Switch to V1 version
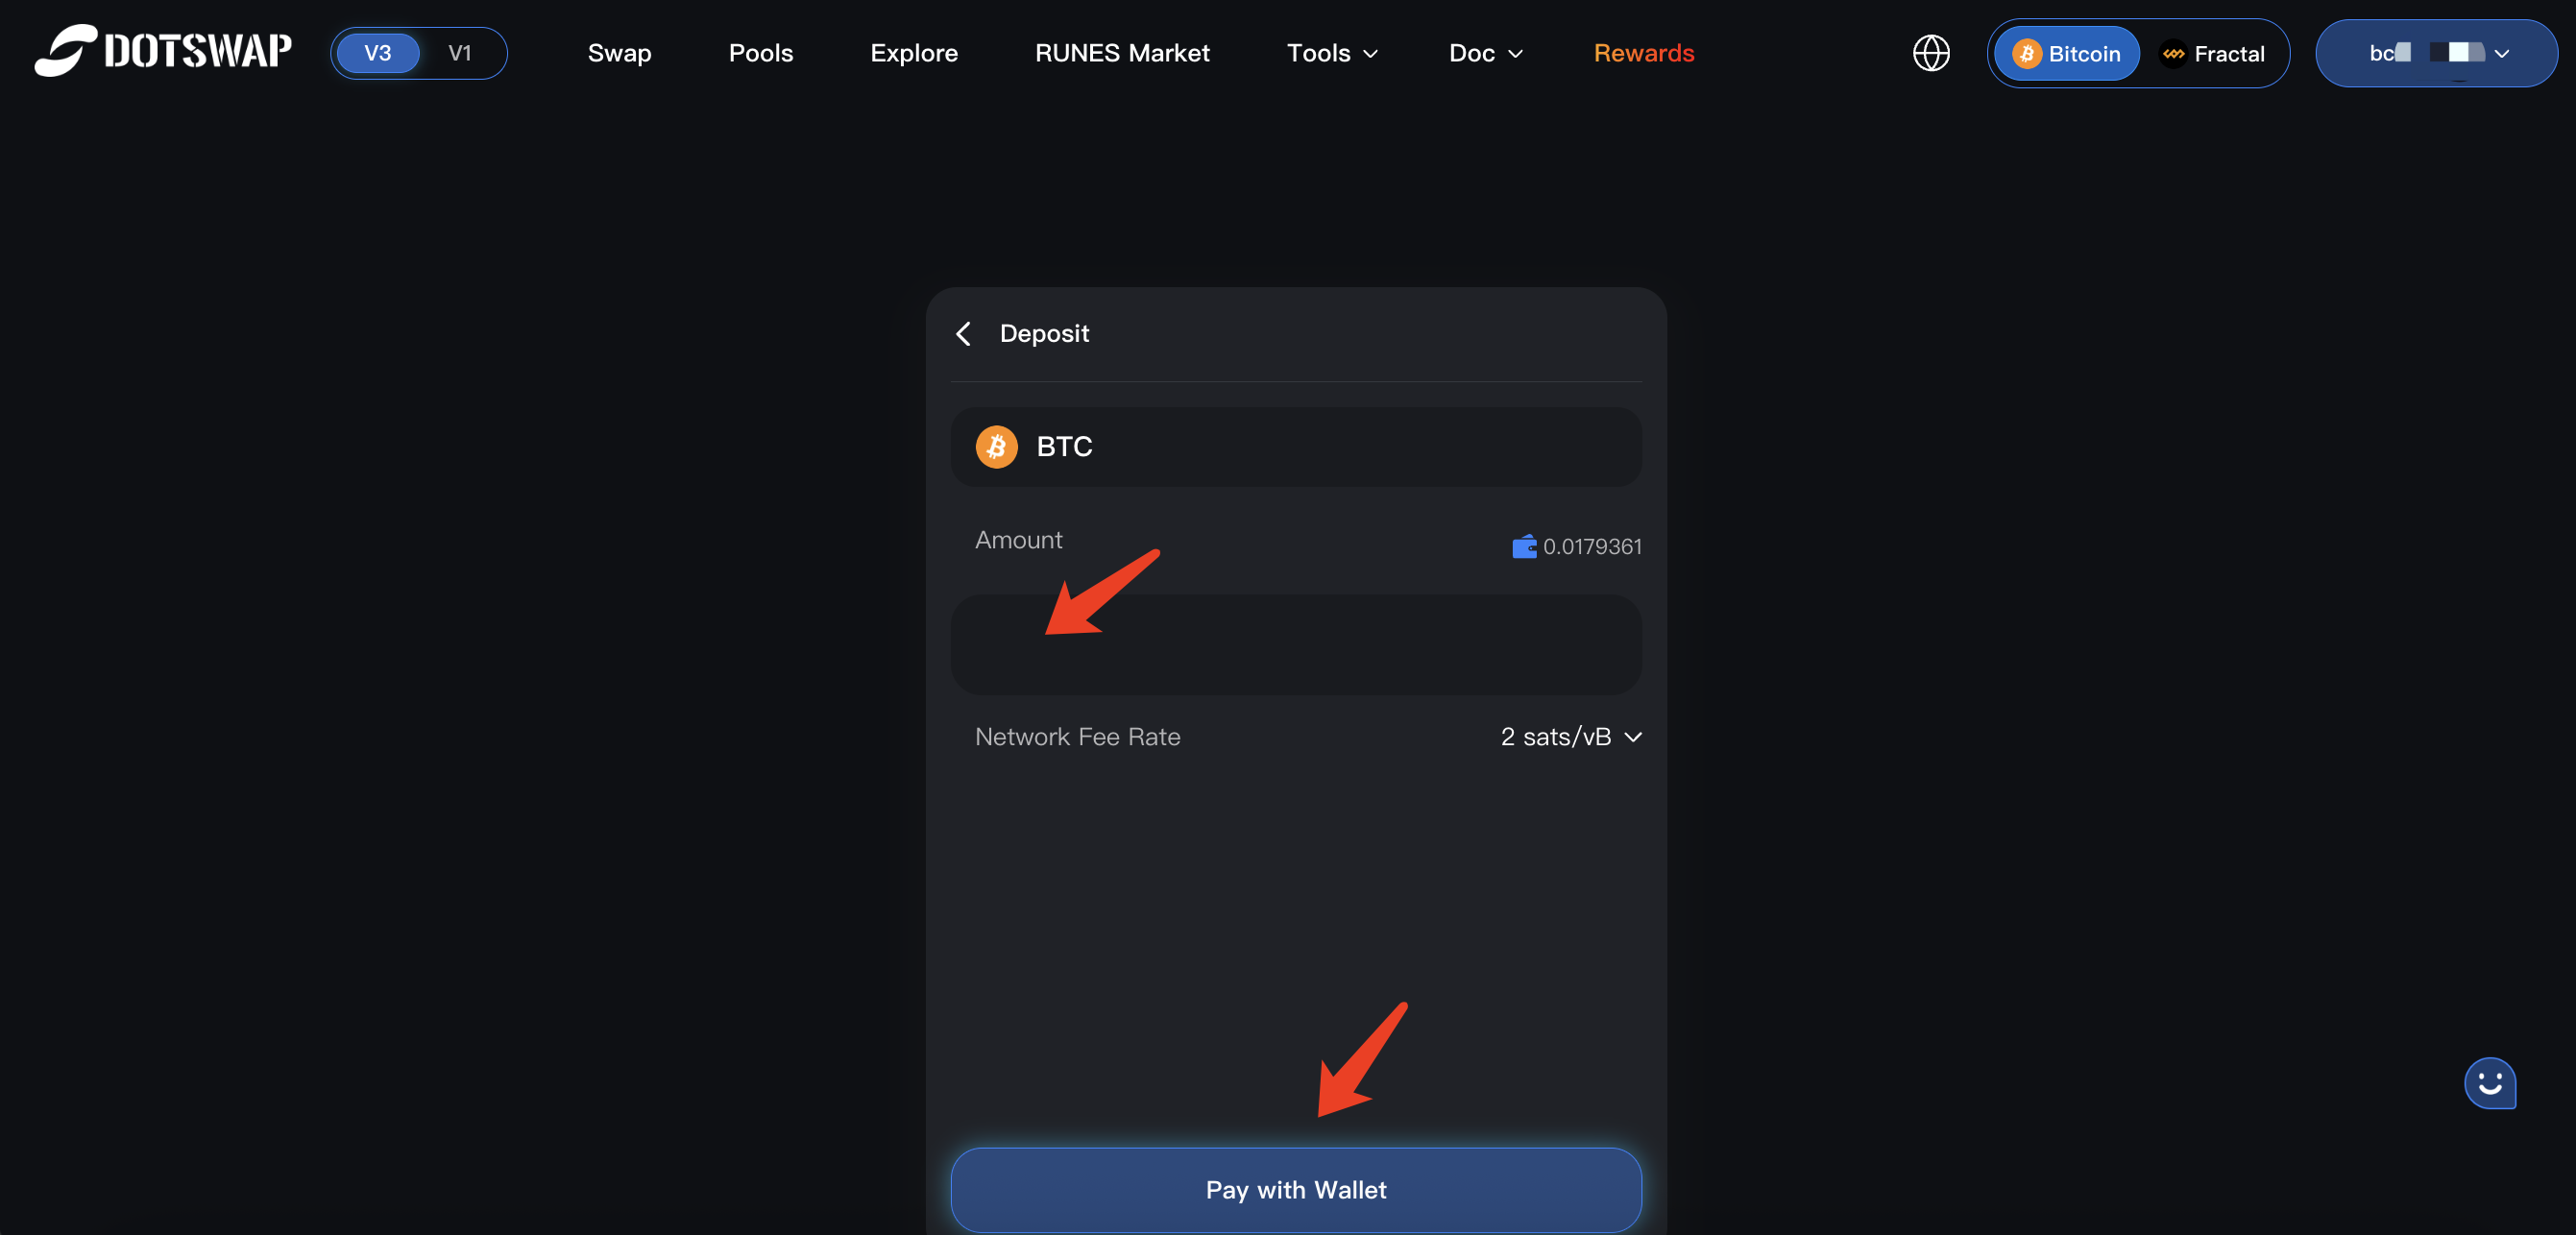 (459, 53)
